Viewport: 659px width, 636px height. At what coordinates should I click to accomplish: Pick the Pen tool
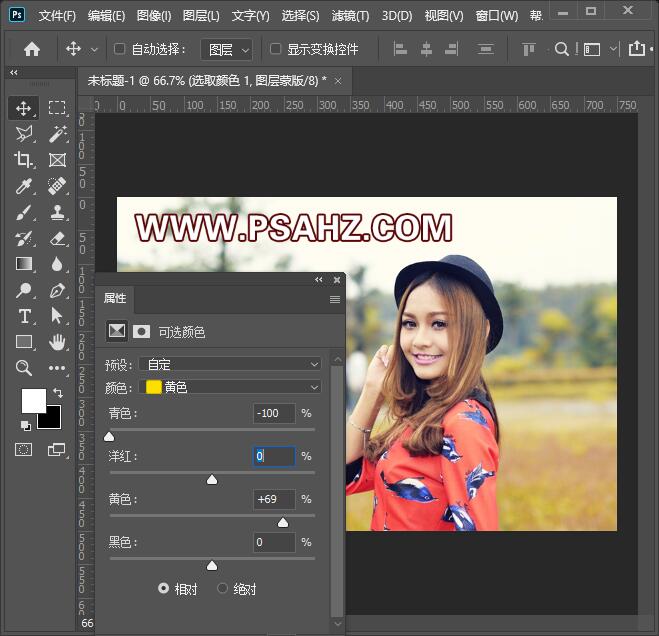coord(57,290)
